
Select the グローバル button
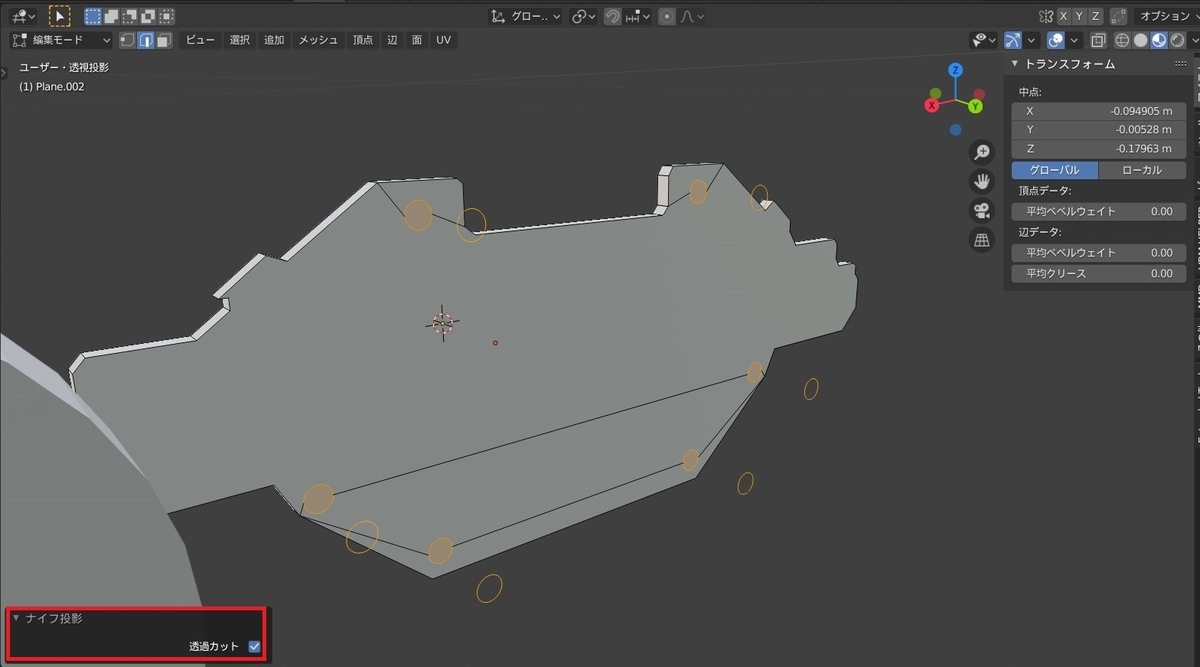pos(1054,170)
